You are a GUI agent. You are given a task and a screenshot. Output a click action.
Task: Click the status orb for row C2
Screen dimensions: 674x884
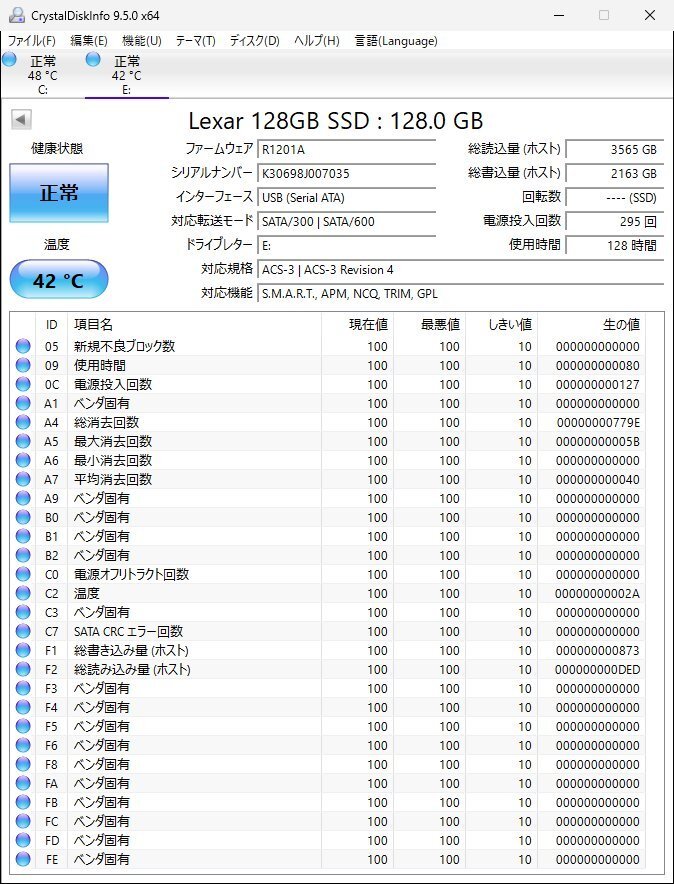click(23, 593)
